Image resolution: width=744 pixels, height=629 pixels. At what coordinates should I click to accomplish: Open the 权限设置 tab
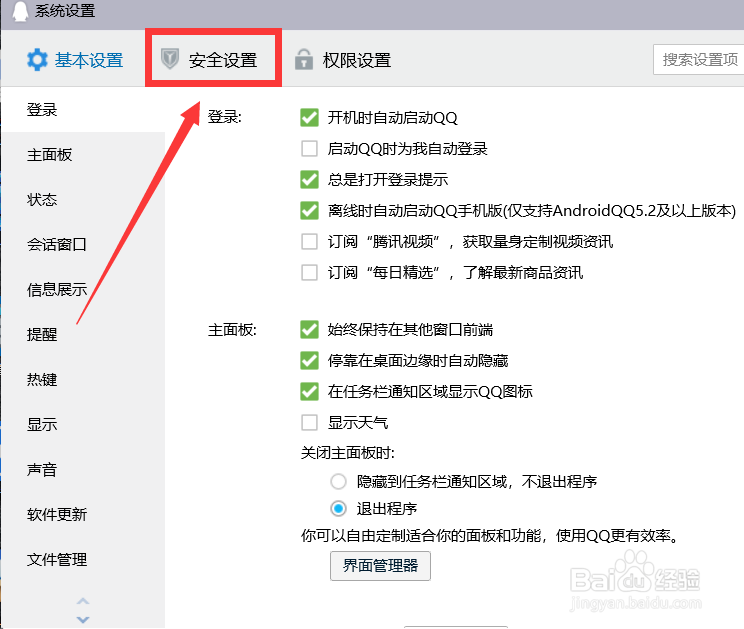343,60
